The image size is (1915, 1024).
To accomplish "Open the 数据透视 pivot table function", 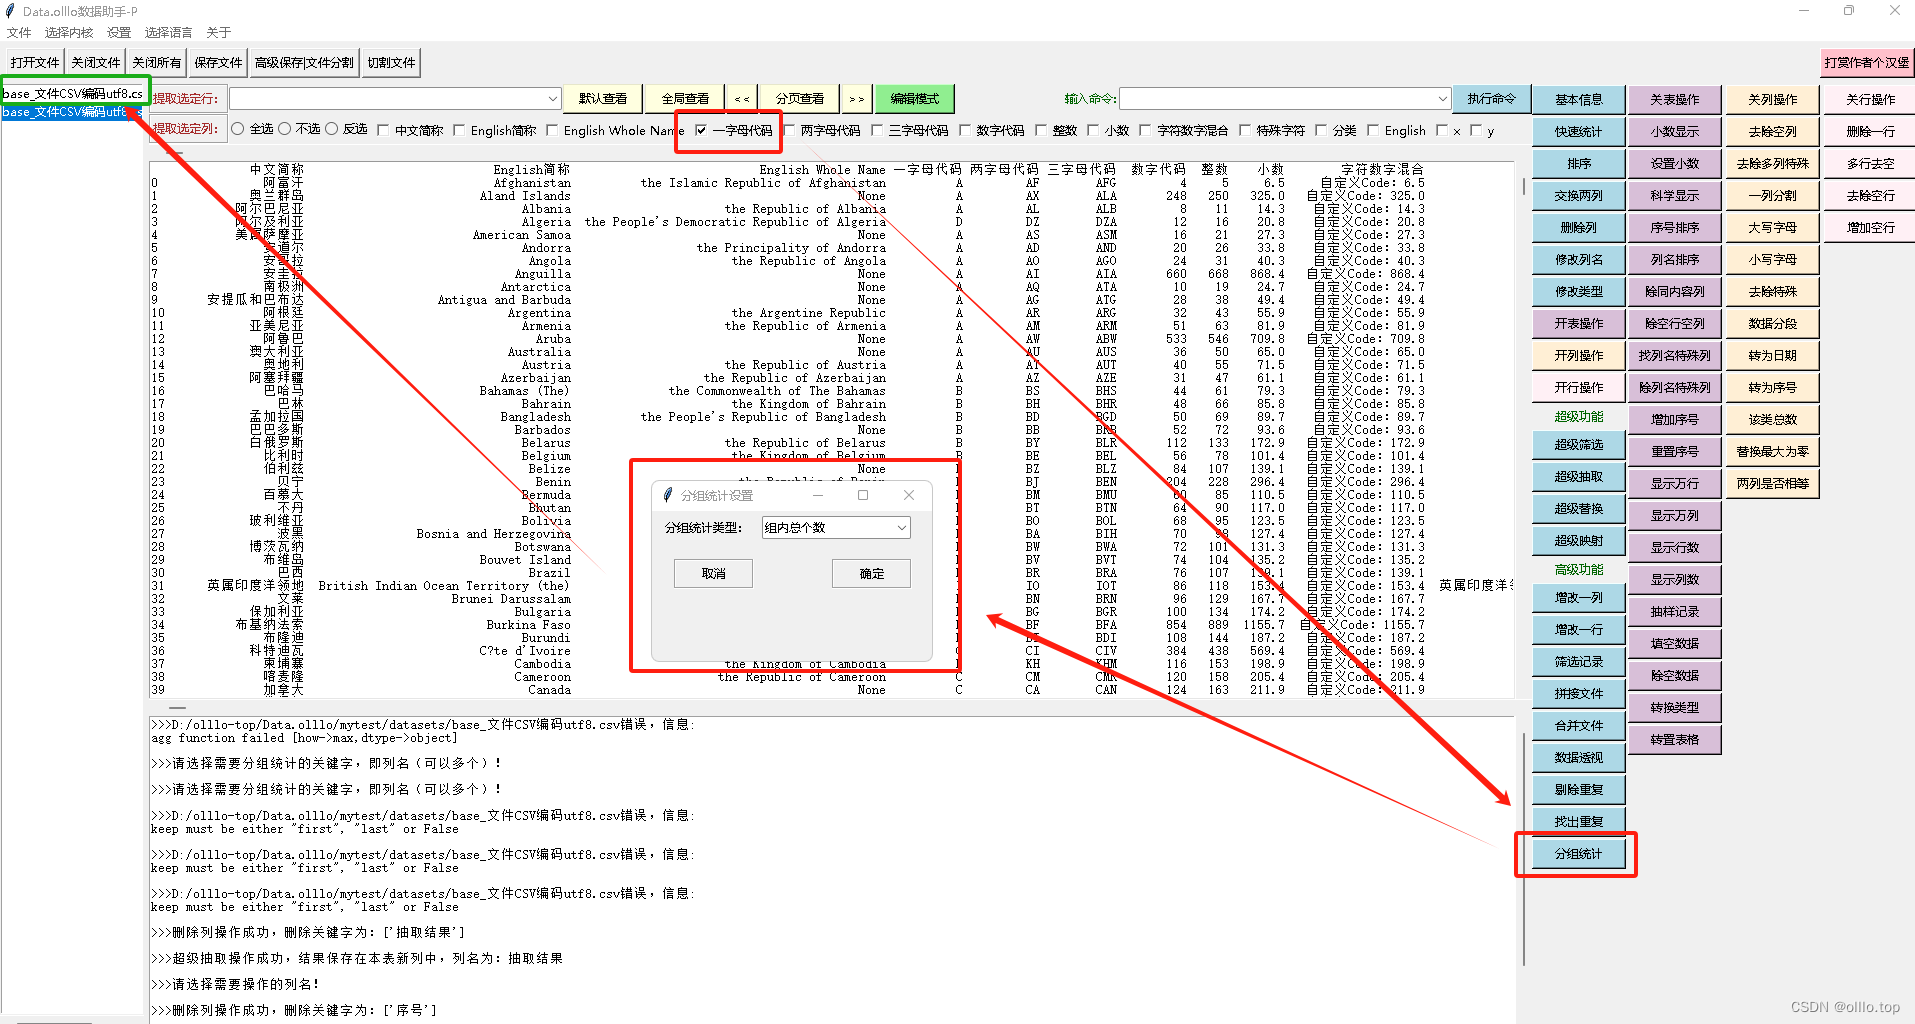I will 1577,757.
